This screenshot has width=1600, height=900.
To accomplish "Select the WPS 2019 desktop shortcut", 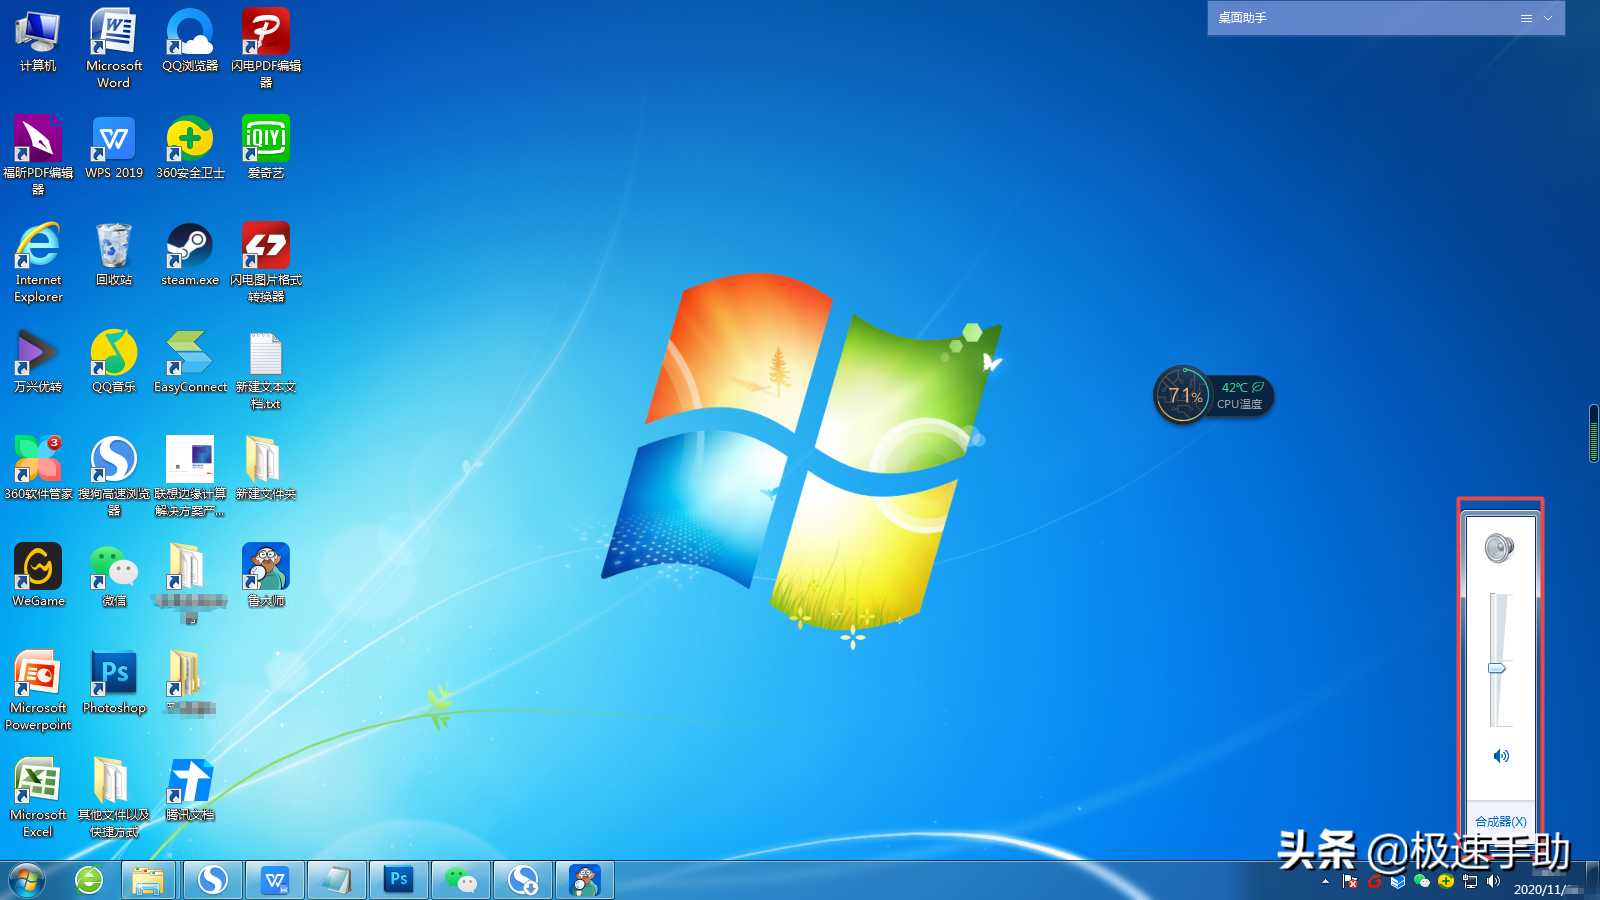I will pyautogui.click(x=114, y=148).
